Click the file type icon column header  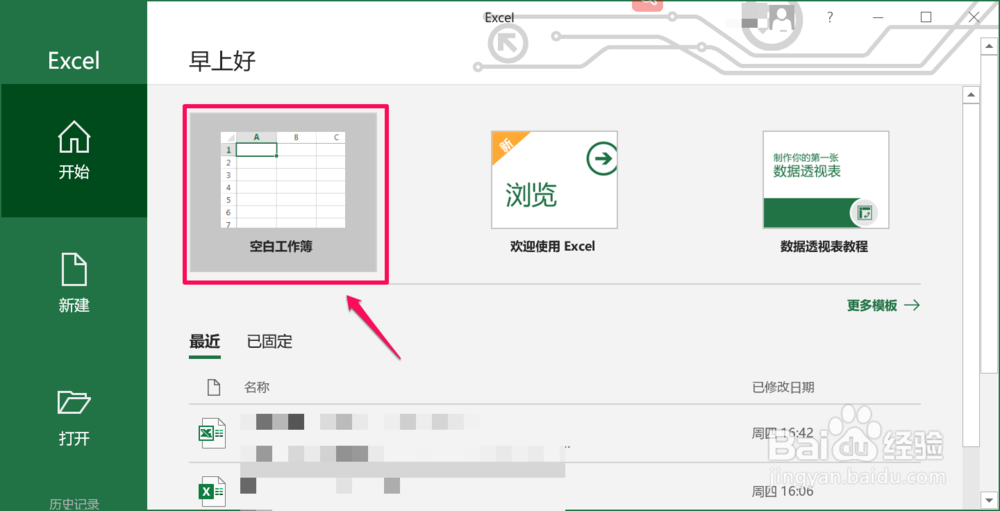(x=213, y=387)
